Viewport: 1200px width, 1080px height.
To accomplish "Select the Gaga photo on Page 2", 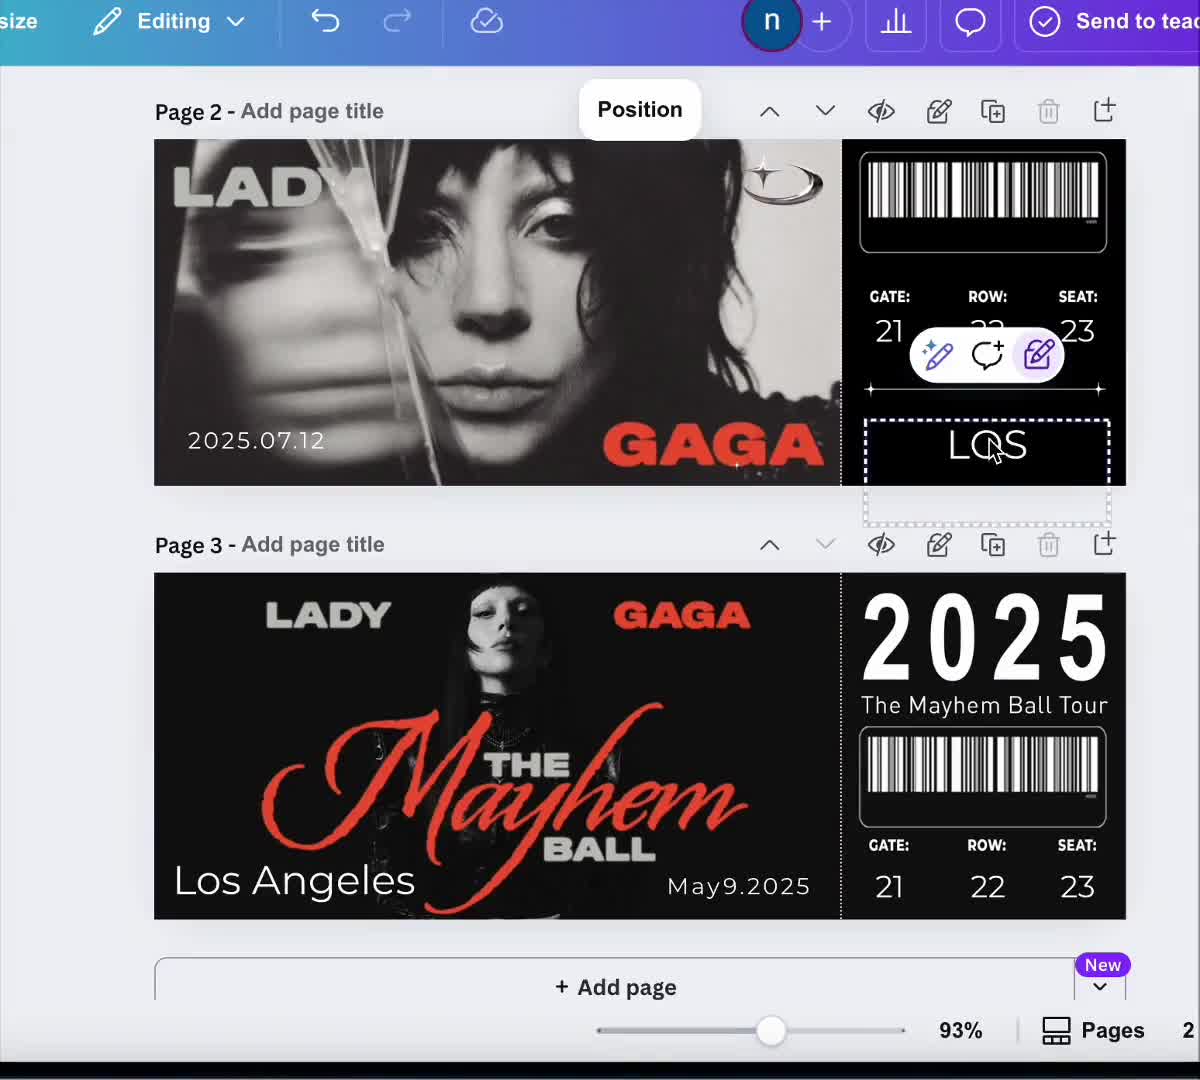I will [x=498, y=312].
